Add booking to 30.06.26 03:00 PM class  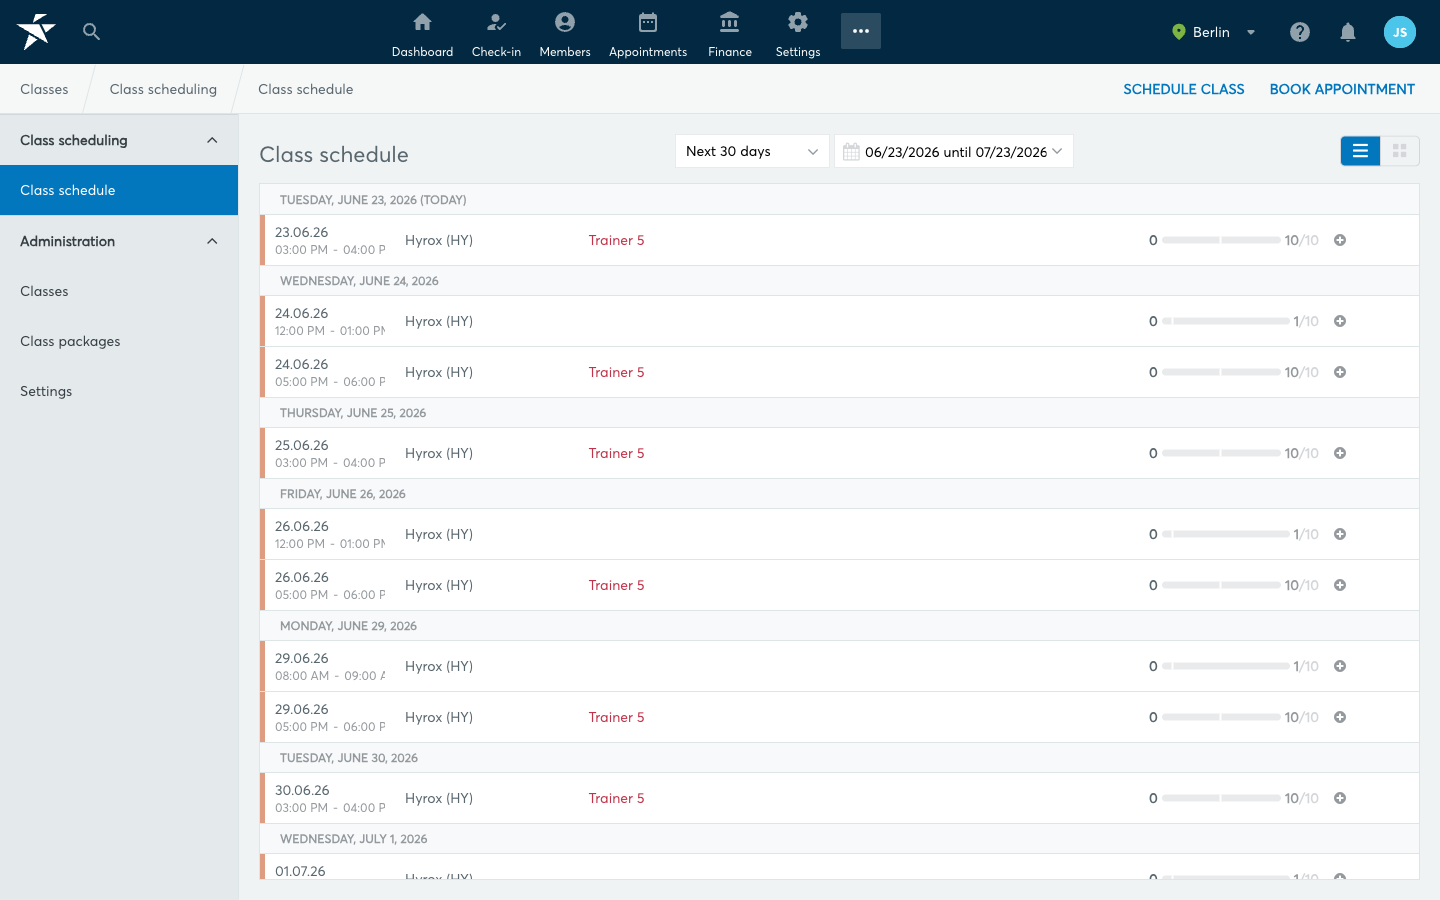(1340, 798)
